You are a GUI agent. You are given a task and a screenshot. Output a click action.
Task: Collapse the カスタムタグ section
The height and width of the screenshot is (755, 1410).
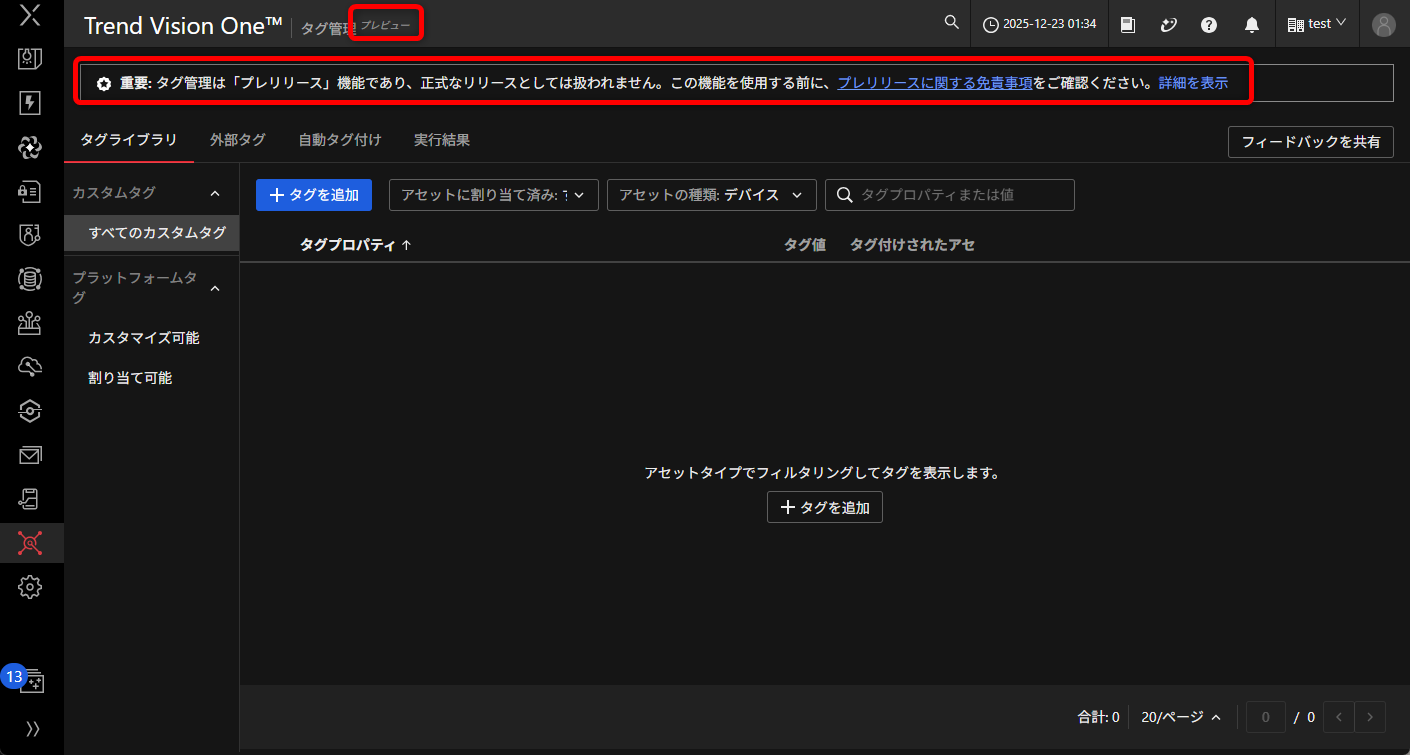pyautogui.click(x=214, y=191)
